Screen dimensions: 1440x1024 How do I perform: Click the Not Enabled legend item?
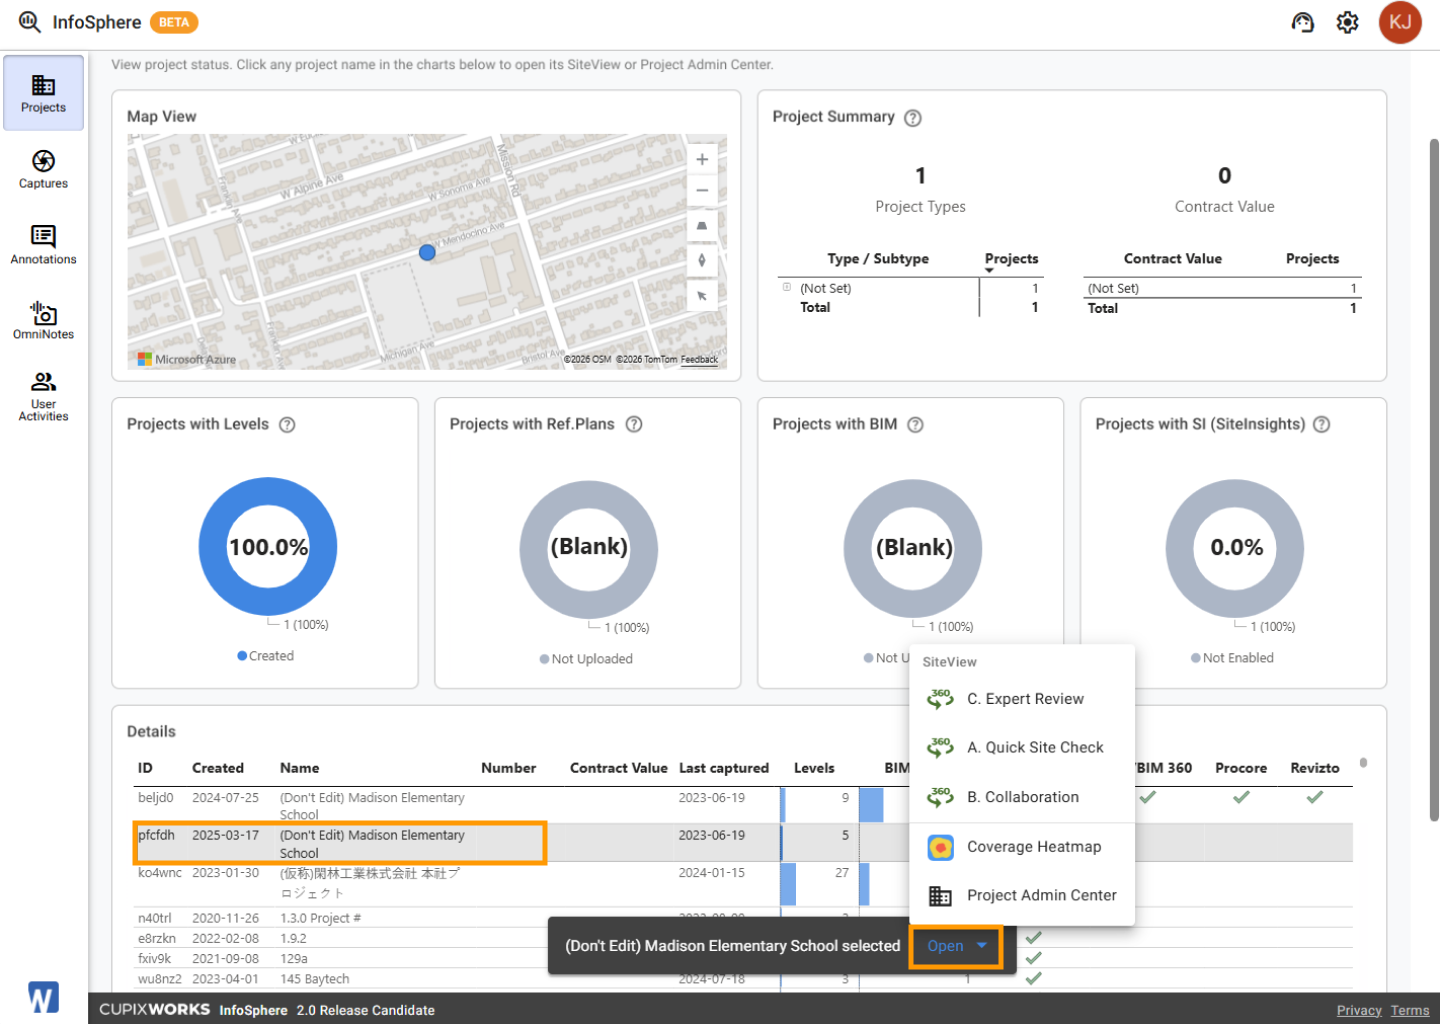pyautogui.click(x=1232, y=658)
